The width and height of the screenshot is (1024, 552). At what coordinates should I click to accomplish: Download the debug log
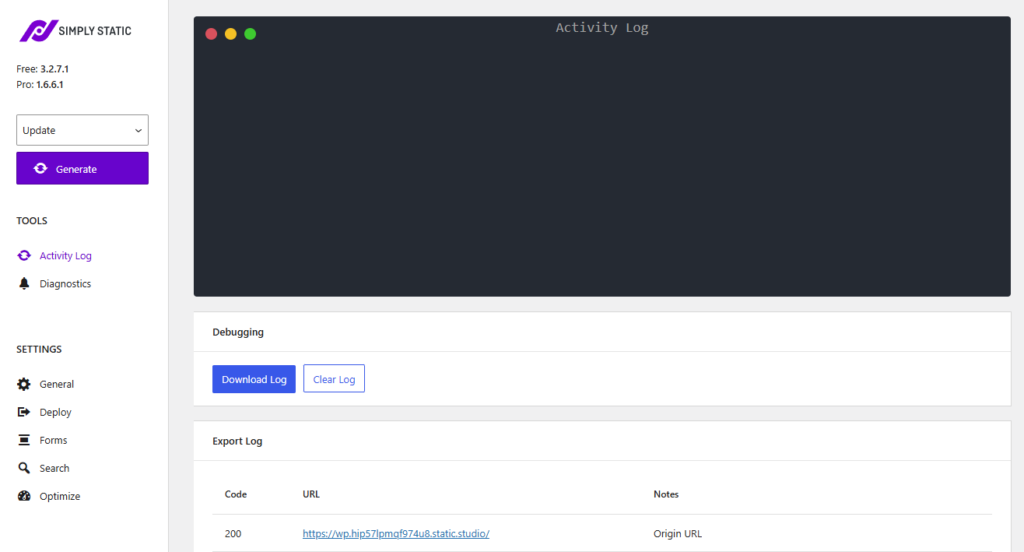point(254,379)
